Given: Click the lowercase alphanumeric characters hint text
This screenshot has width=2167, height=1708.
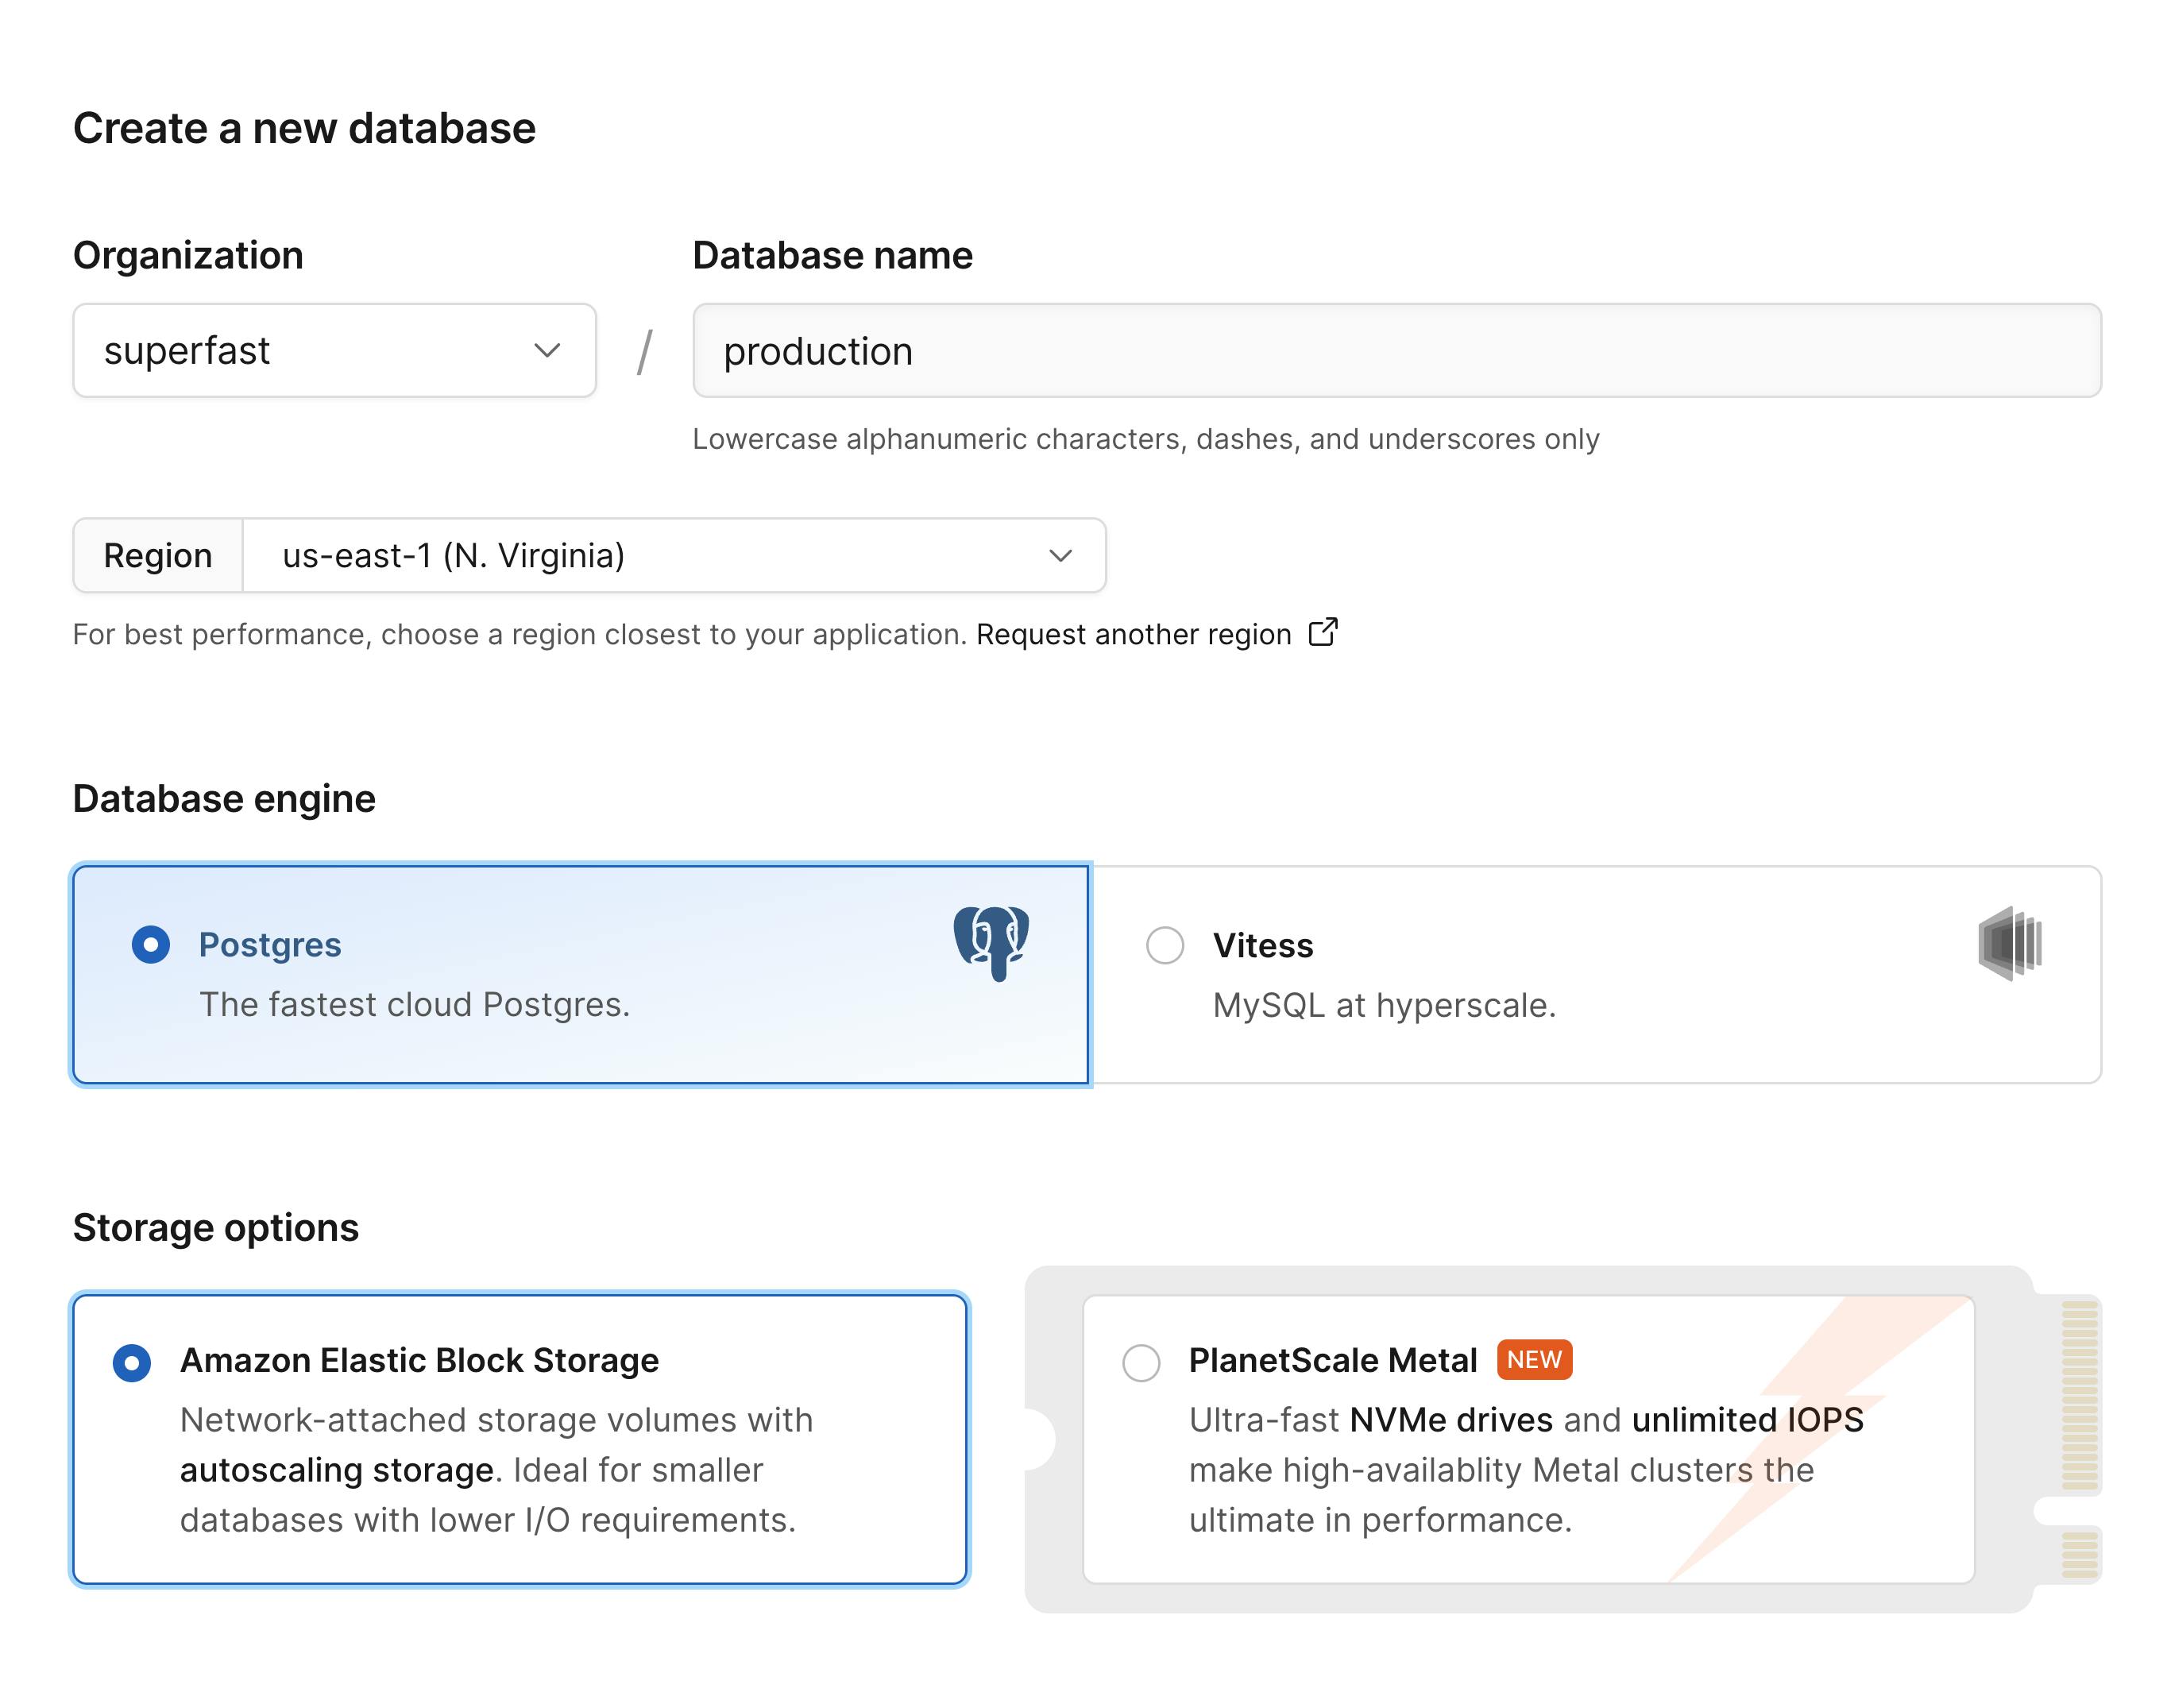Looking at the screenshot, I should click(1145, 439).
